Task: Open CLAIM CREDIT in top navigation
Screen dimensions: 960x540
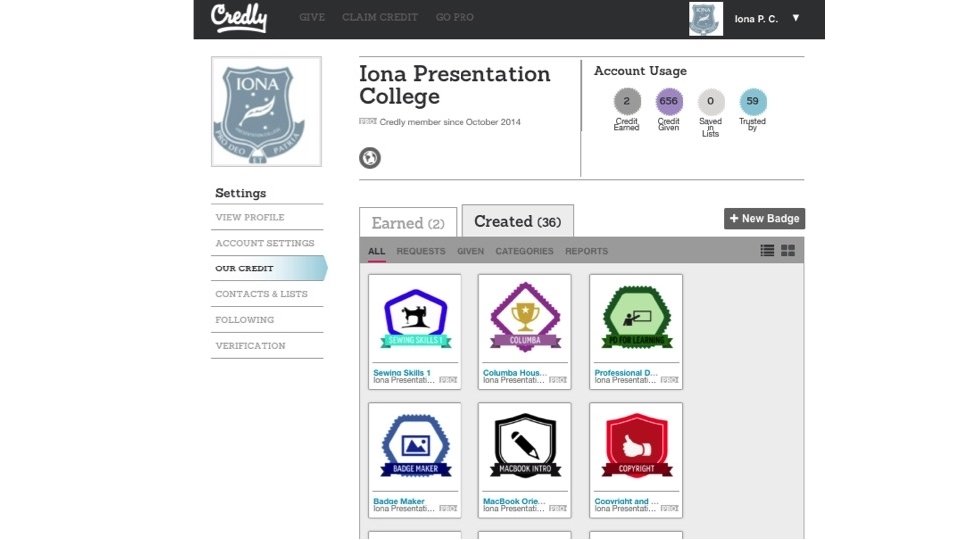Action: tap(380, 17)
